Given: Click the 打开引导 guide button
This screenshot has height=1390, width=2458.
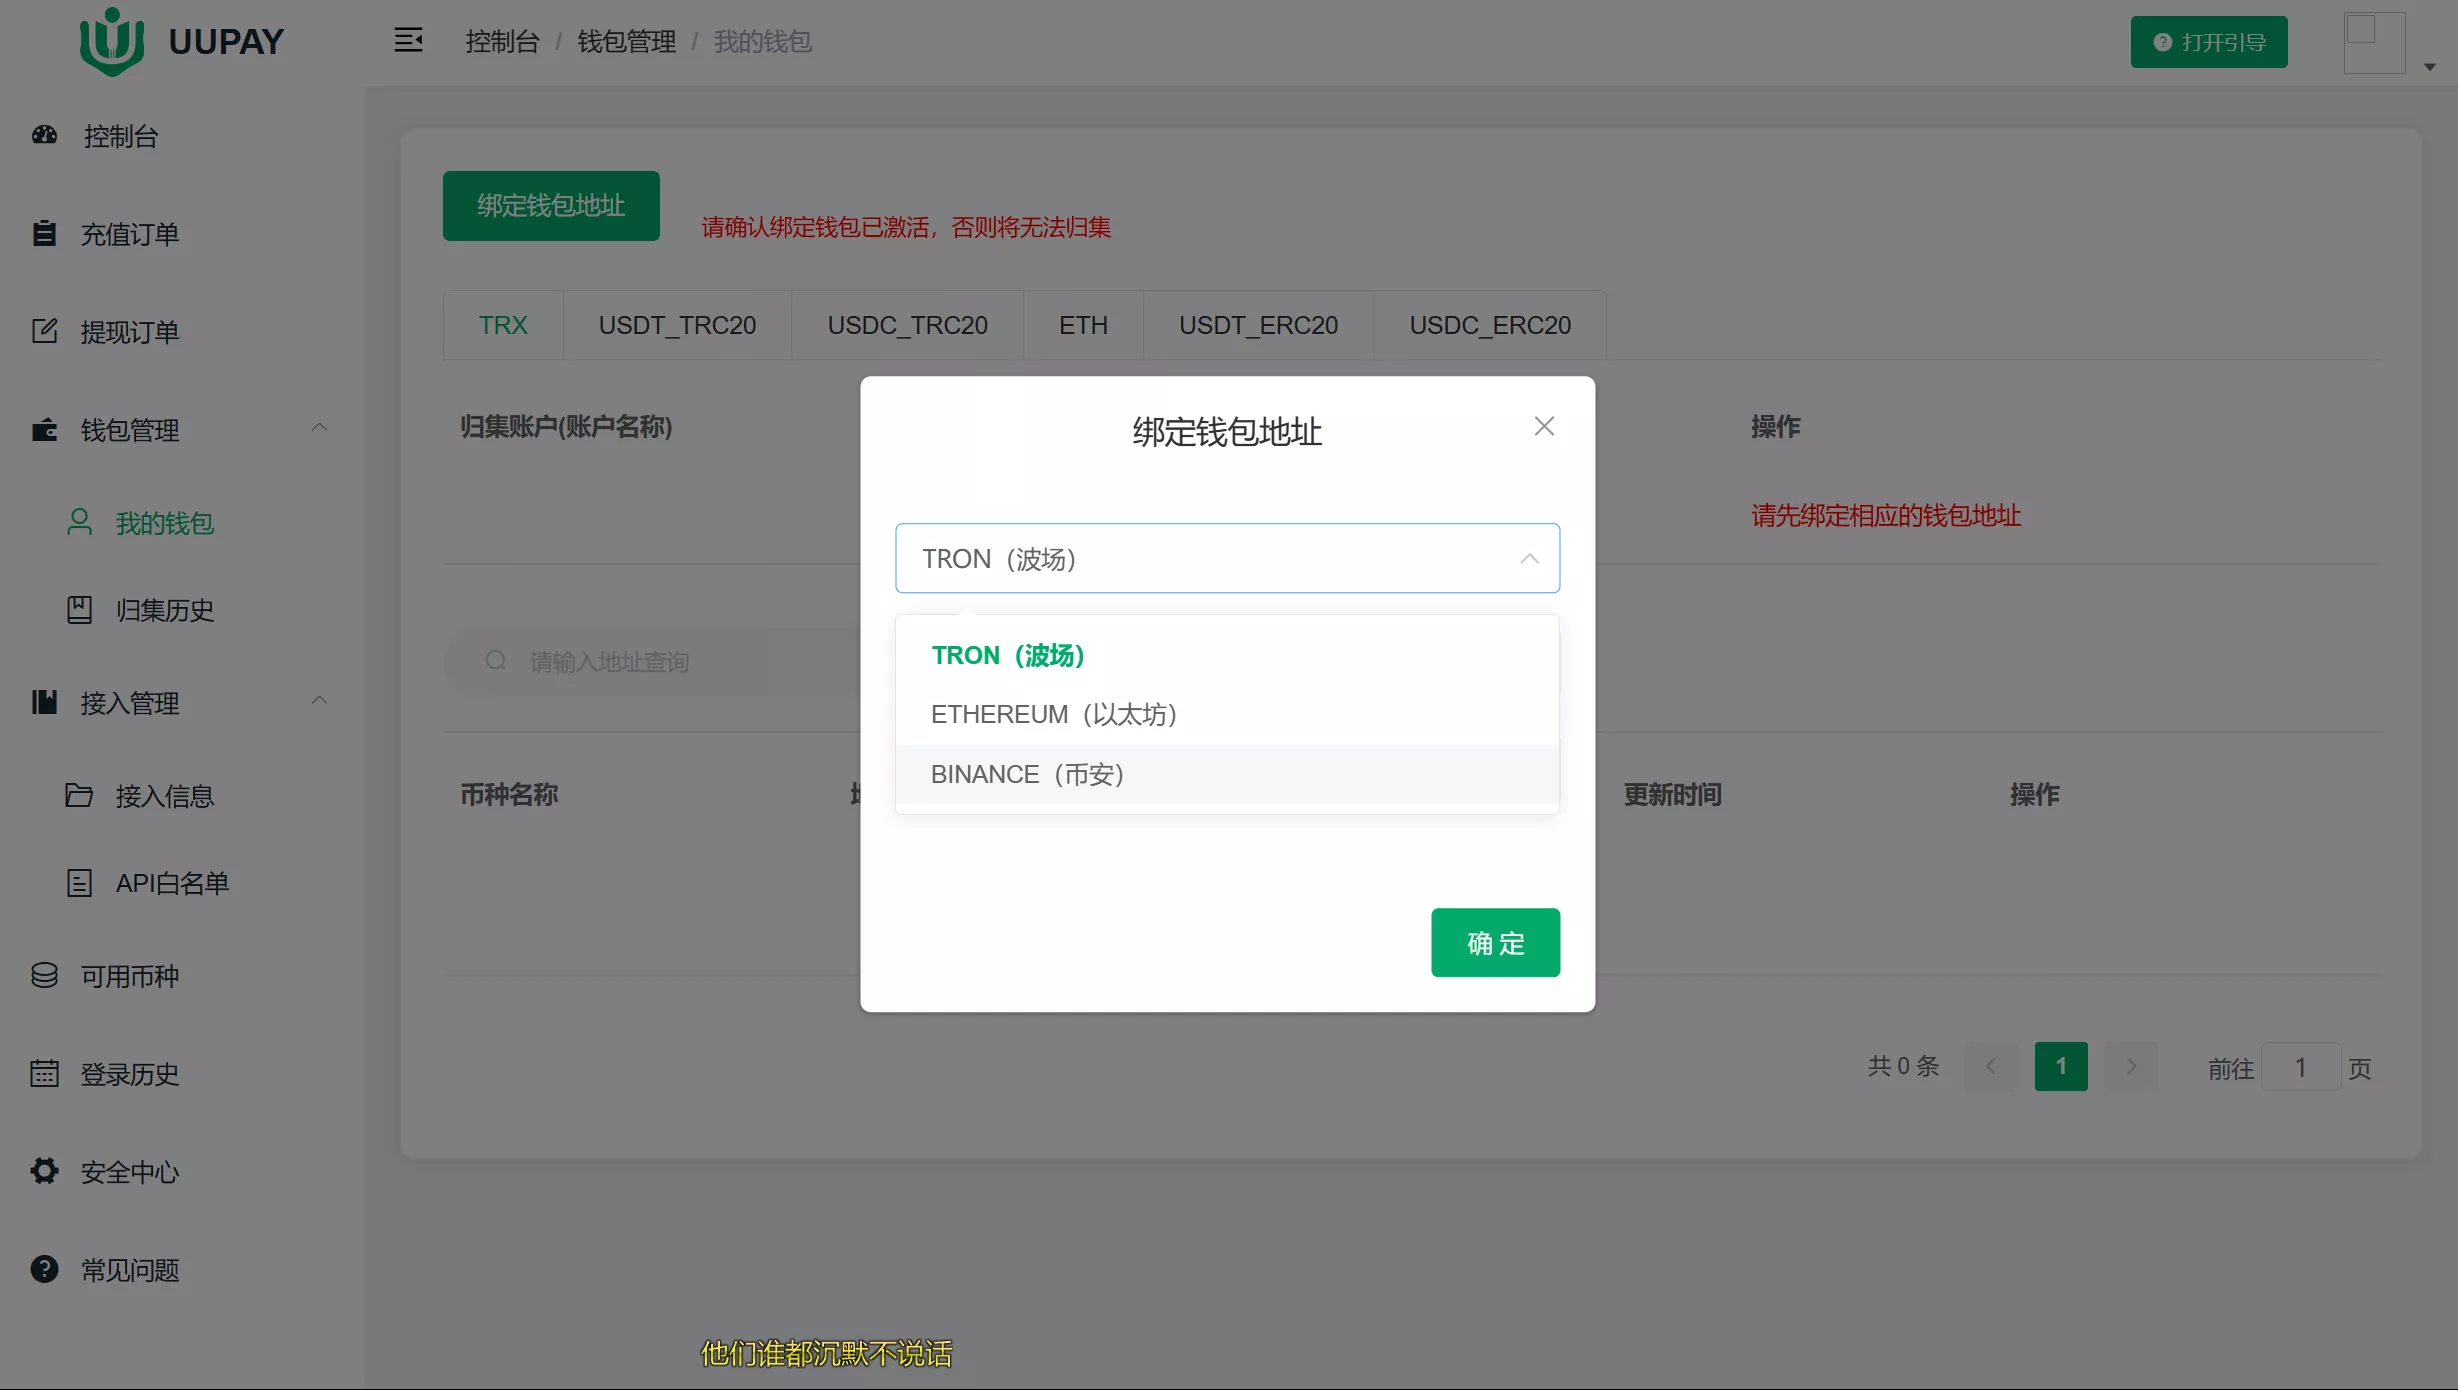Looking at the screenshot, I should click(x=2208, y=42).
